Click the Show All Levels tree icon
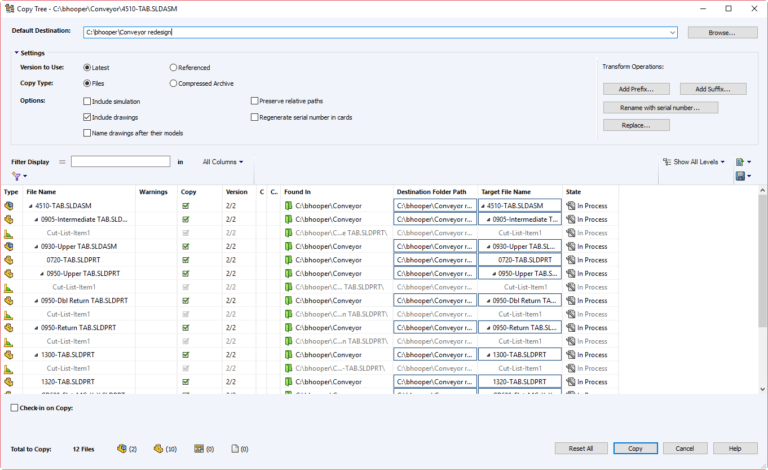This screenshot has height=470, width=768. pyautogui.click(x=667, y=162)
